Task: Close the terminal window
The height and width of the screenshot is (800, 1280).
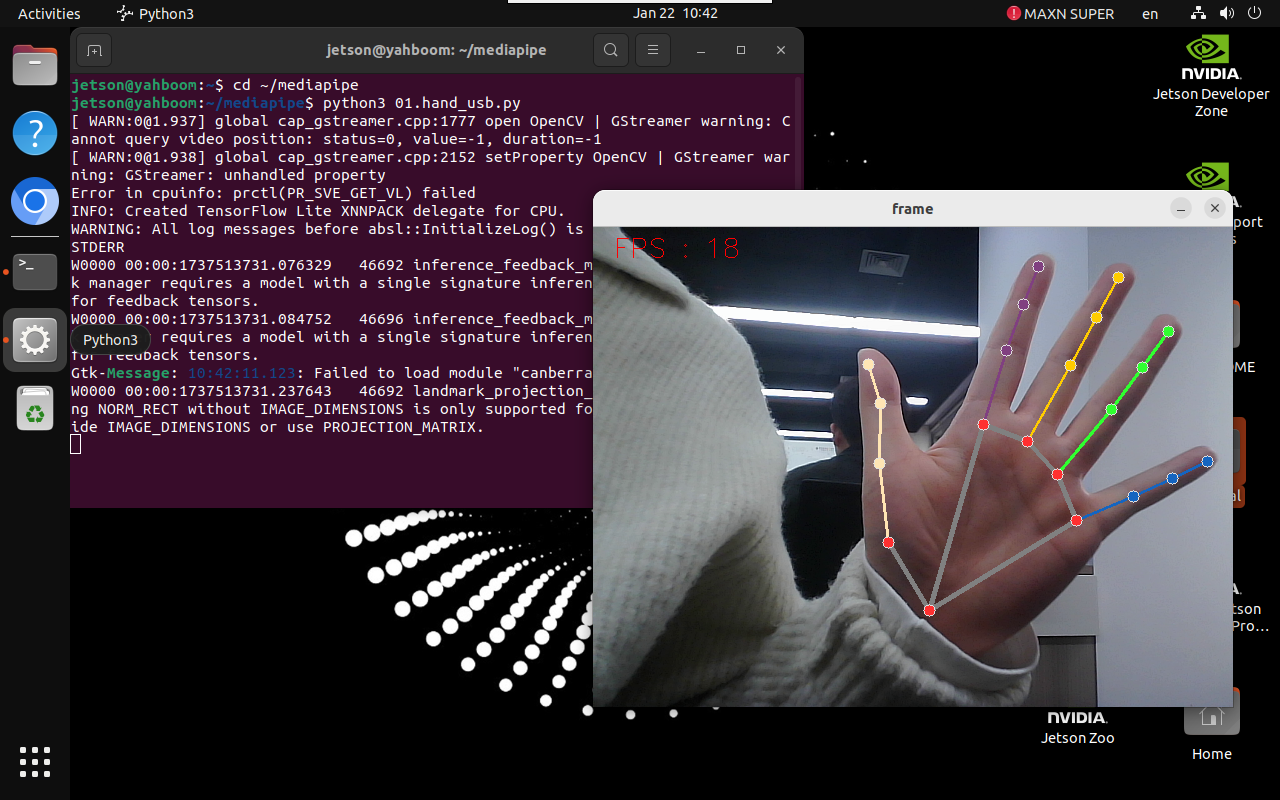Action: [781, 50]
